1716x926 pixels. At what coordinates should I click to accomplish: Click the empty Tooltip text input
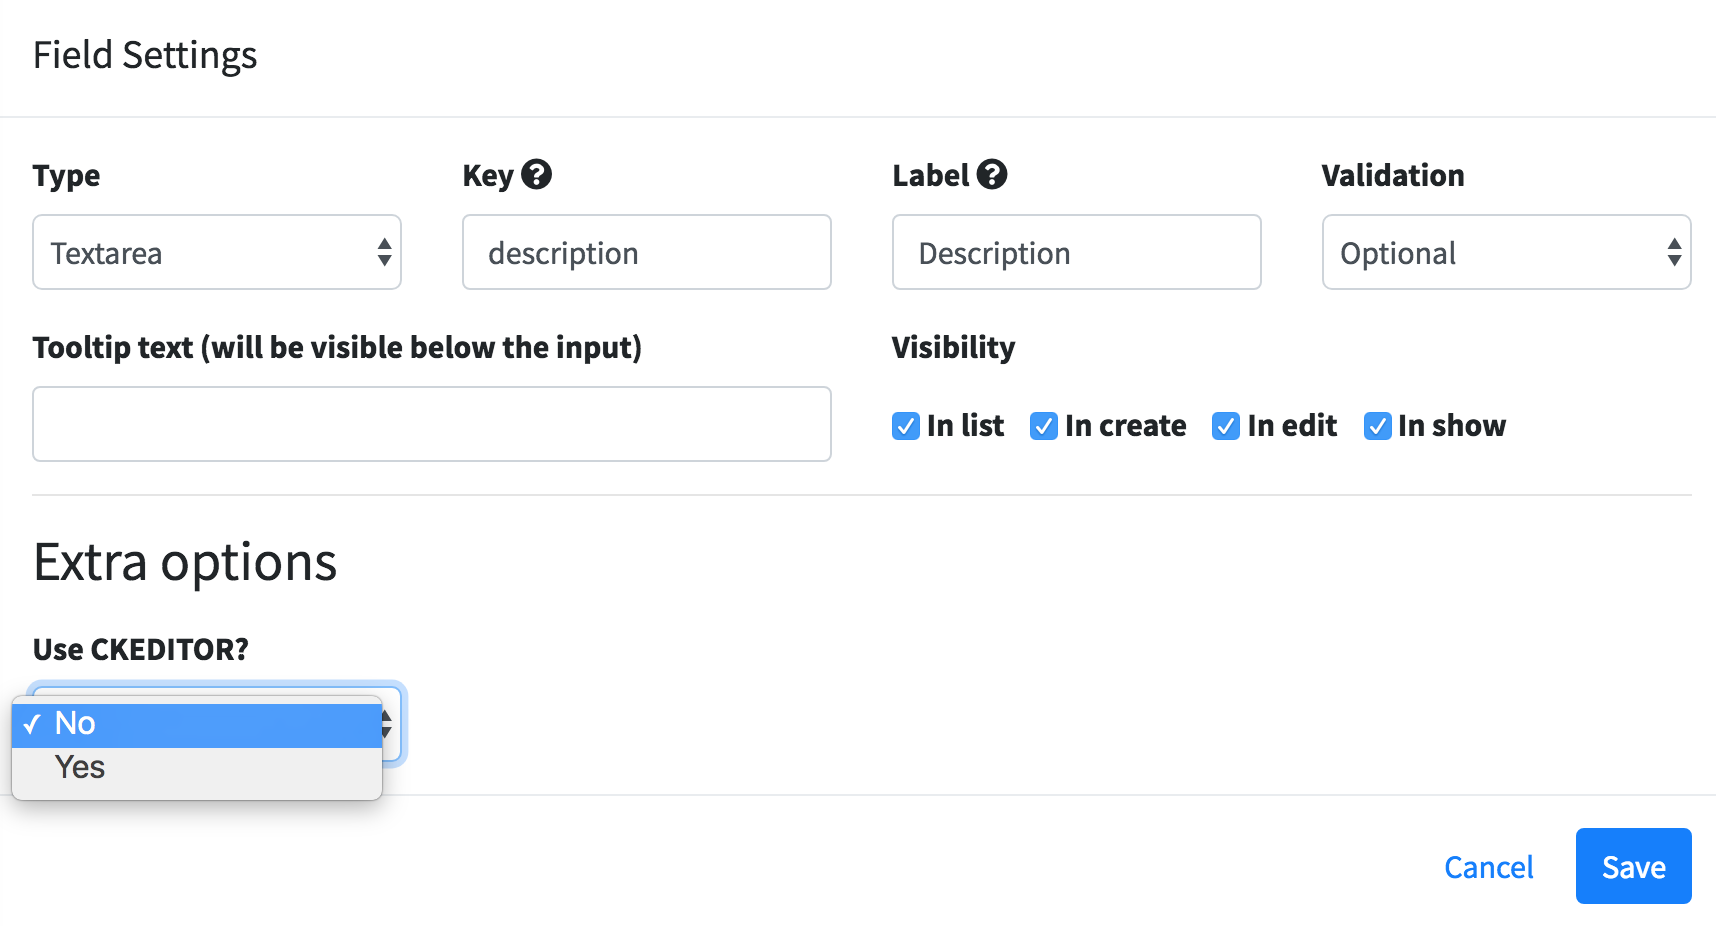tap(432, 424)
